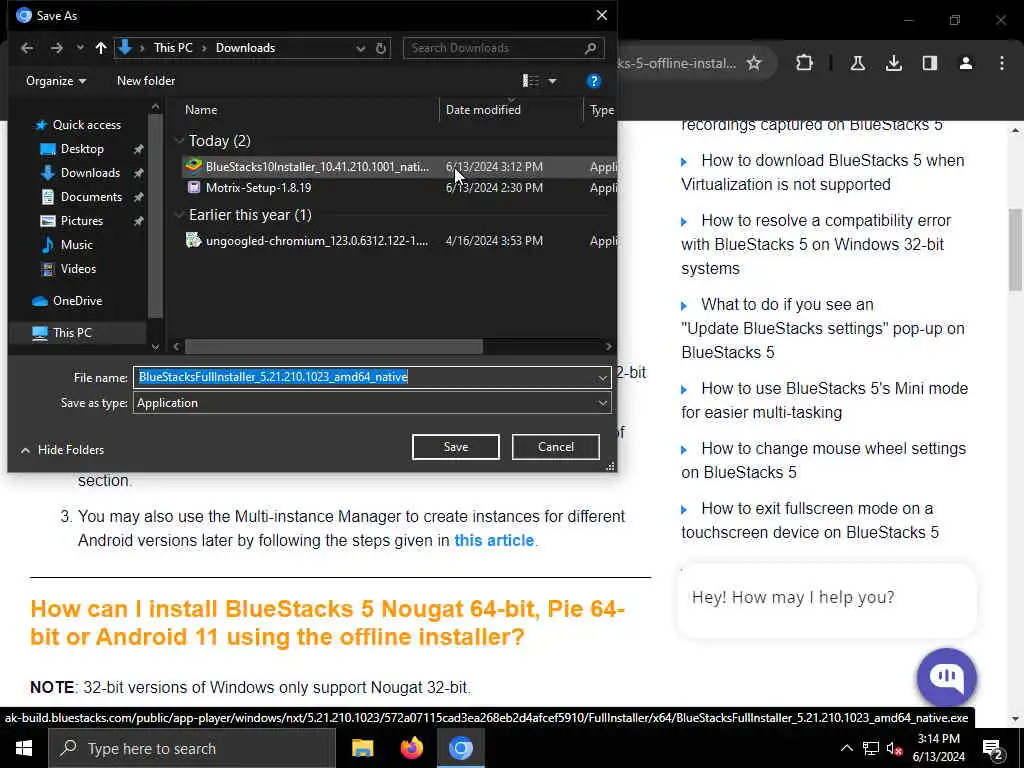Open Pictures in navigation pane
This screenshot has width=1024, height=768.
point(82,221)
